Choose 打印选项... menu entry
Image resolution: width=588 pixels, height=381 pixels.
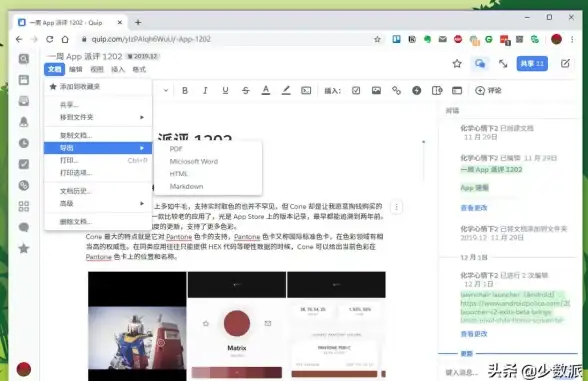tap(98, 173)
